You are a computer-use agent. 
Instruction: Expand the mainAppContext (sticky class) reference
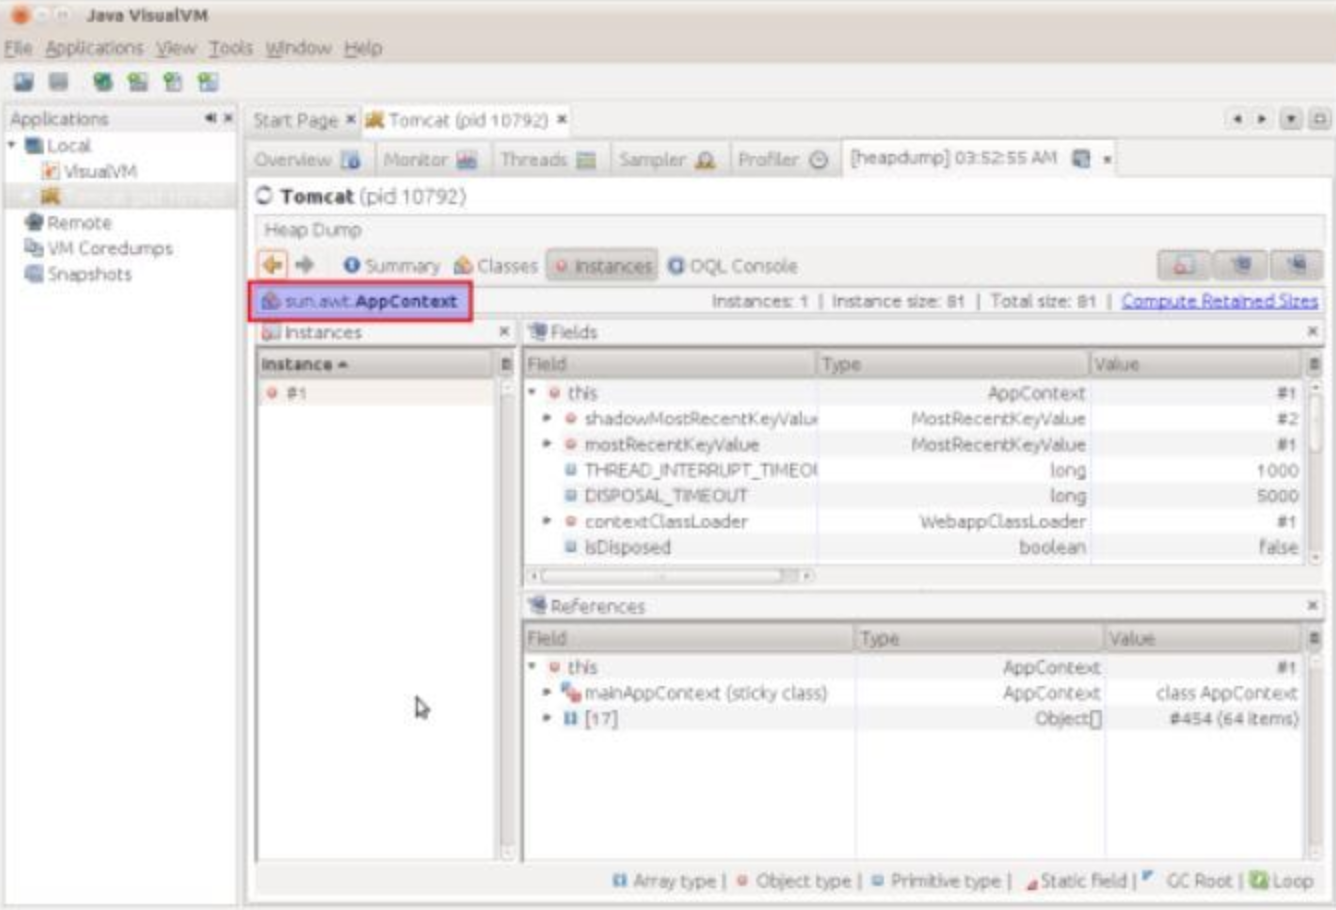click(547, 692)
